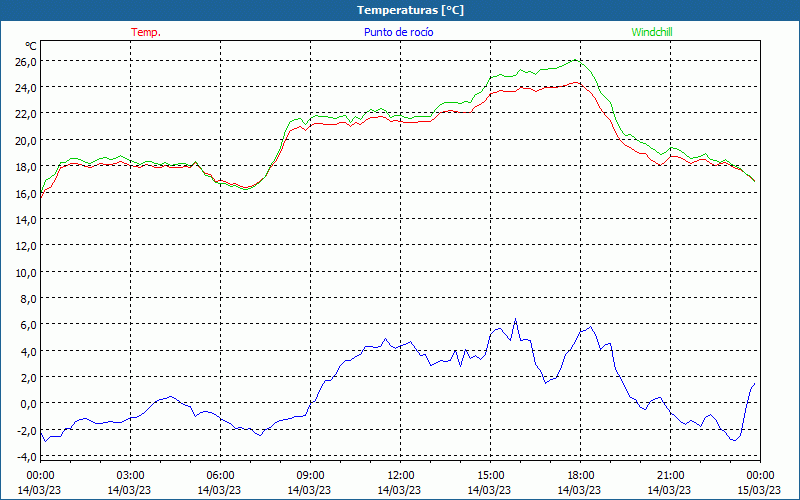Click the '20,0' y-axis value
Image resolution: width=800 pixels, height=500 pixels.
(27, 140)
